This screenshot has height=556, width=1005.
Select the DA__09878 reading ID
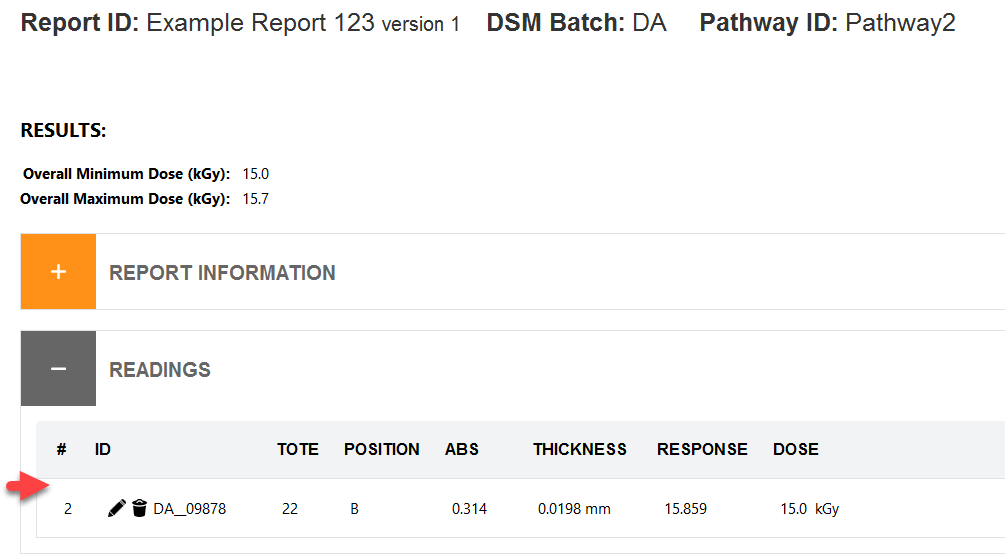tap(190, 509)
